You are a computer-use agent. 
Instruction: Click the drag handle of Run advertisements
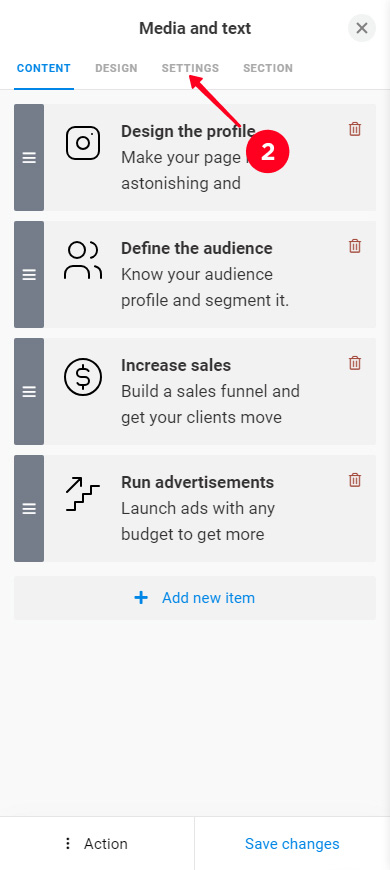(29, 509)
